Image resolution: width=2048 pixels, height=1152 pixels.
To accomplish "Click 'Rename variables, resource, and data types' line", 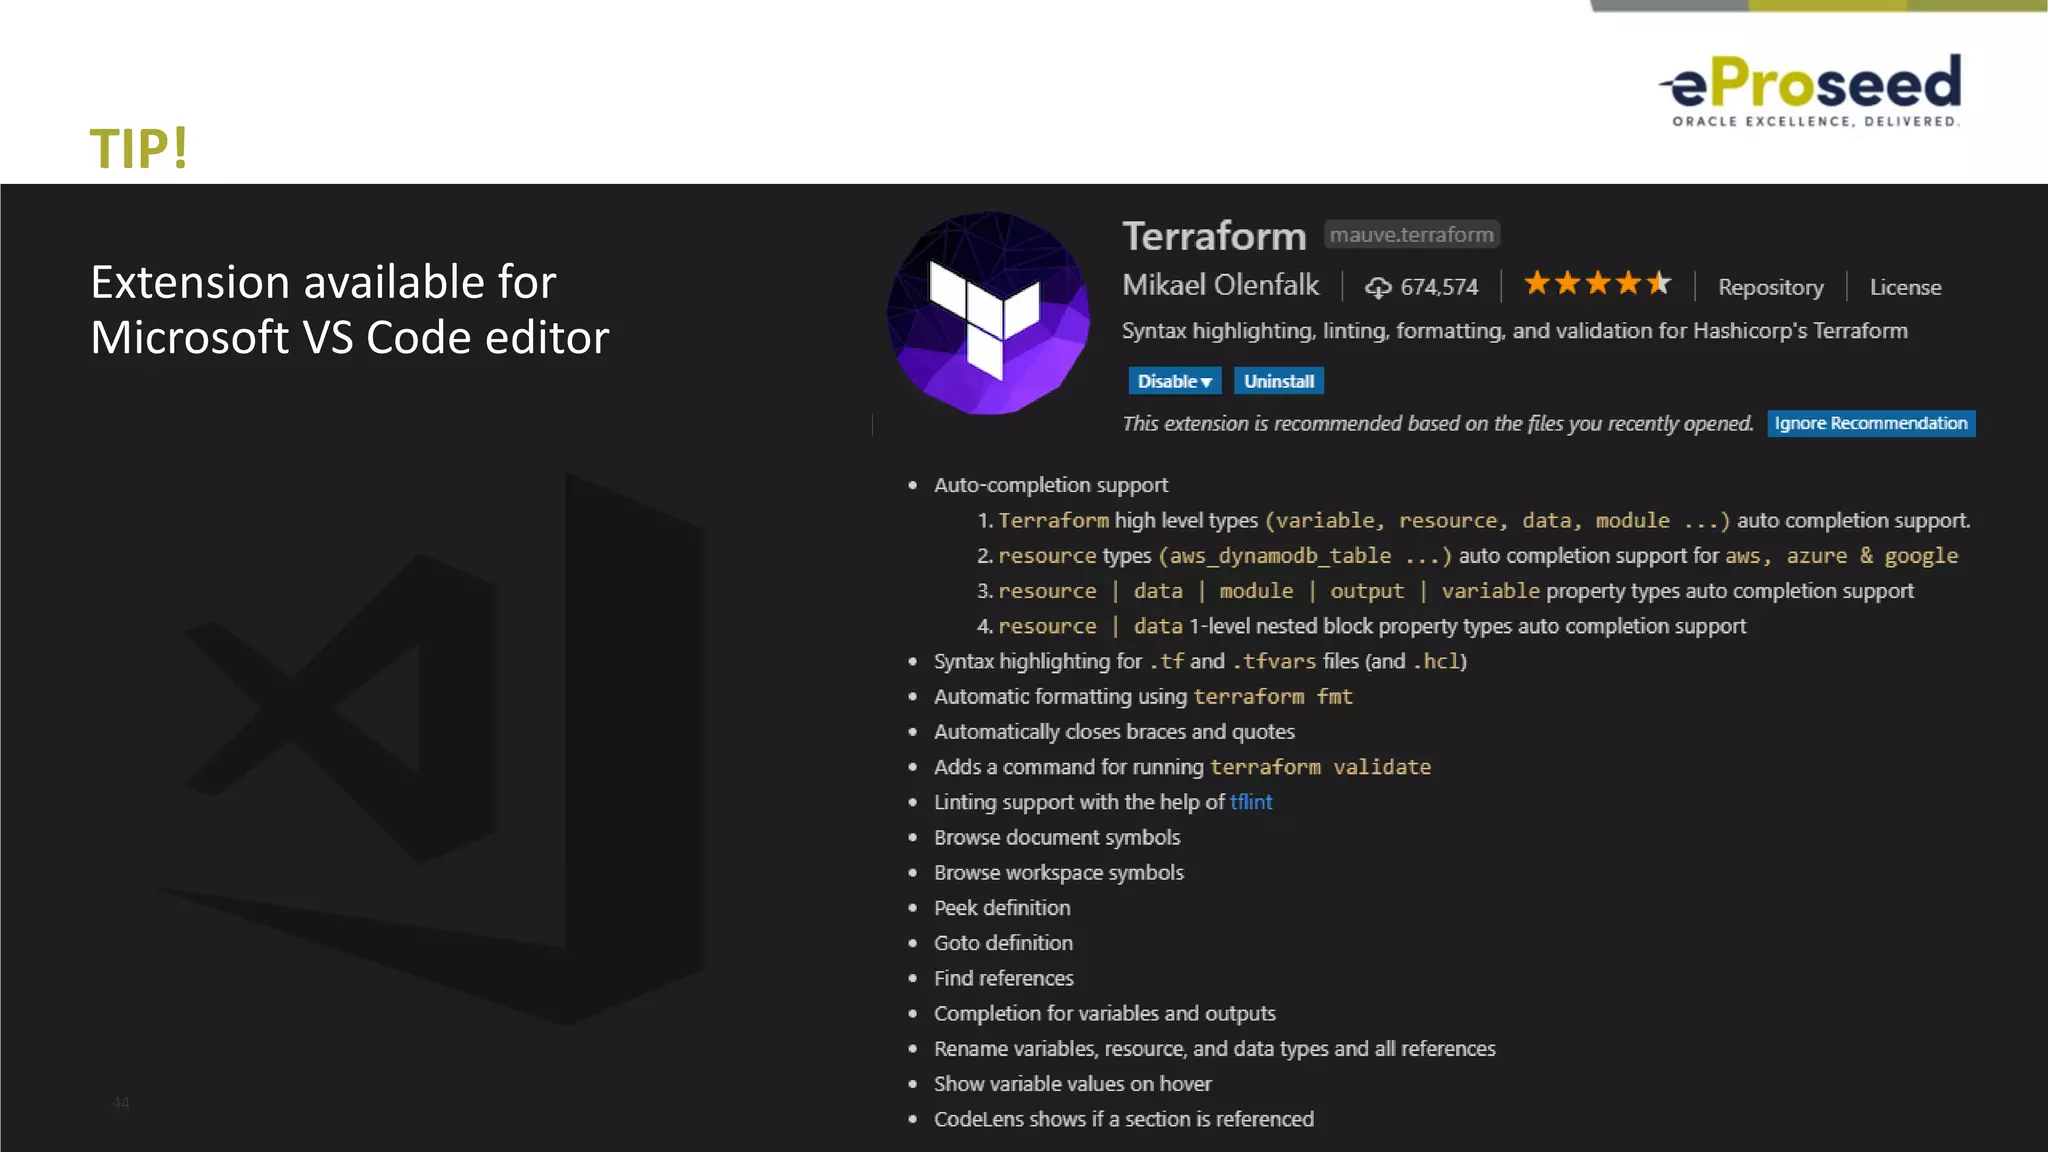I will pos(1215,1049).
